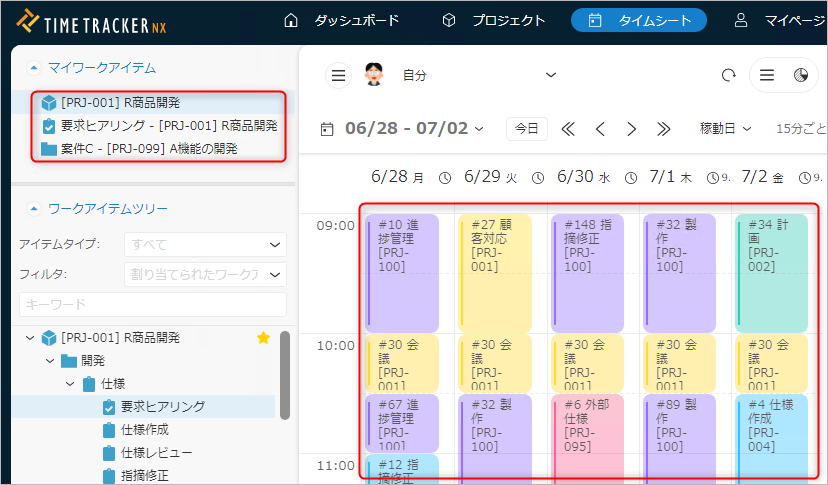Expand the 稼動日 dropdown
This screenshot has width=828, height=485.
point(725,128)
